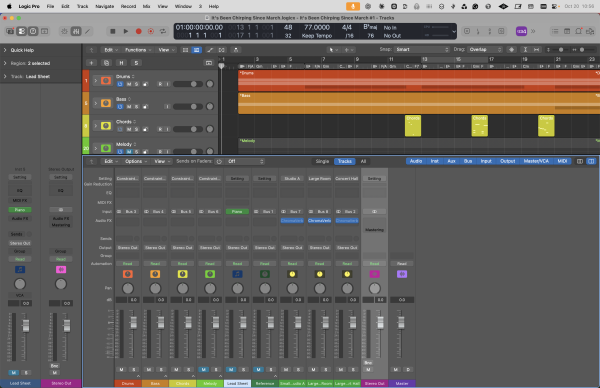Click the Piano instrument slot on Lead Sheet strip
Image resolution: width=600 pixels, height=388 pixels.
click(x=237, y=212)
